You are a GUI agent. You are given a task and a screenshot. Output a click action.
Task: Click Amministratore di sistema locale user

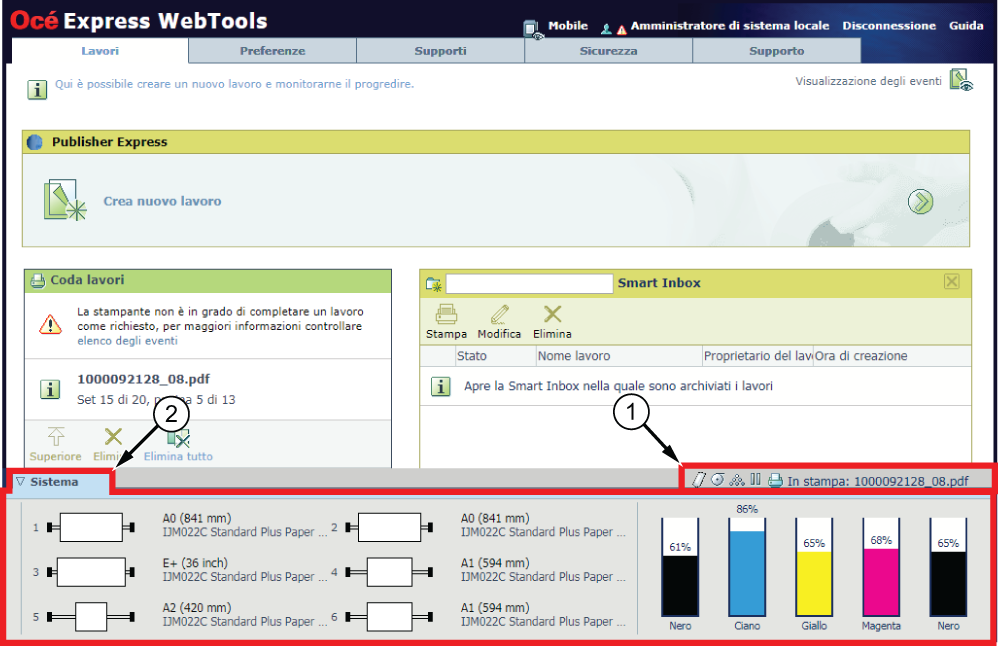click(729, 25)
